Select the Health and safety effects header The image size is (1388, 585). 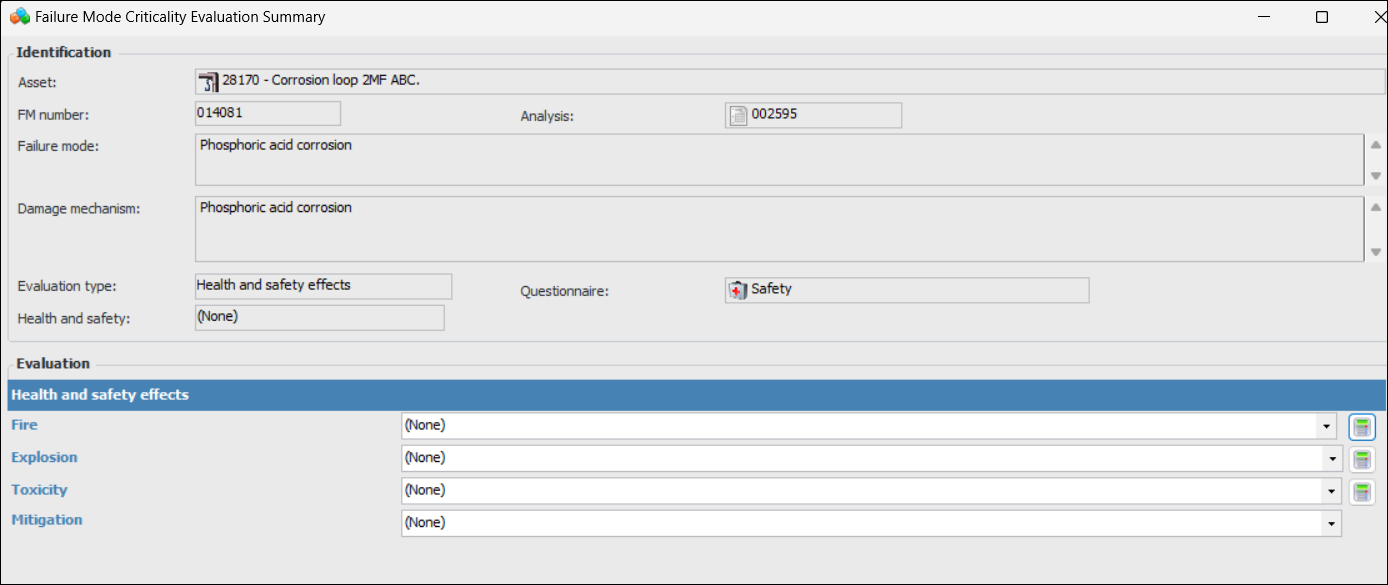click(x=100, y=395)
